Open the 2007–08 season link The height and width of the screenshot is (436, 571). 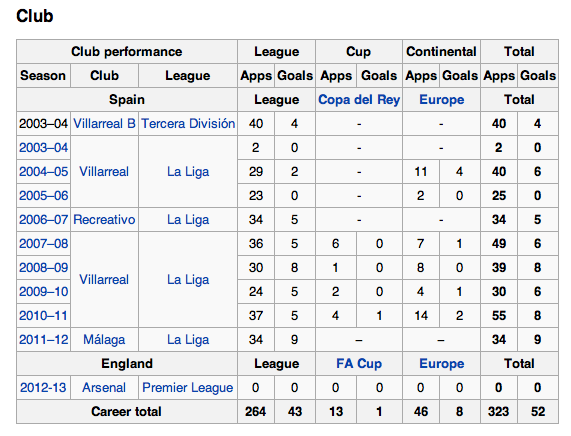point(44,244)
